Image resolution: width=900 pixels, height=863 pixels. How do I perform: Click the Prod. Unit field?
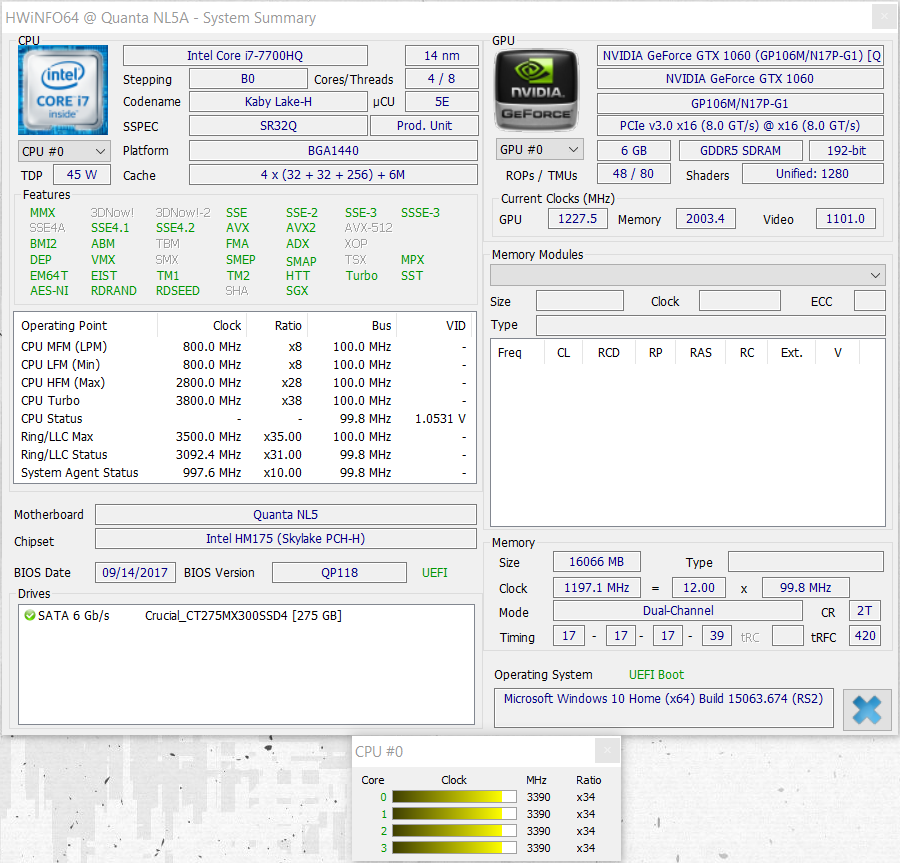click(x=424, y=126)
